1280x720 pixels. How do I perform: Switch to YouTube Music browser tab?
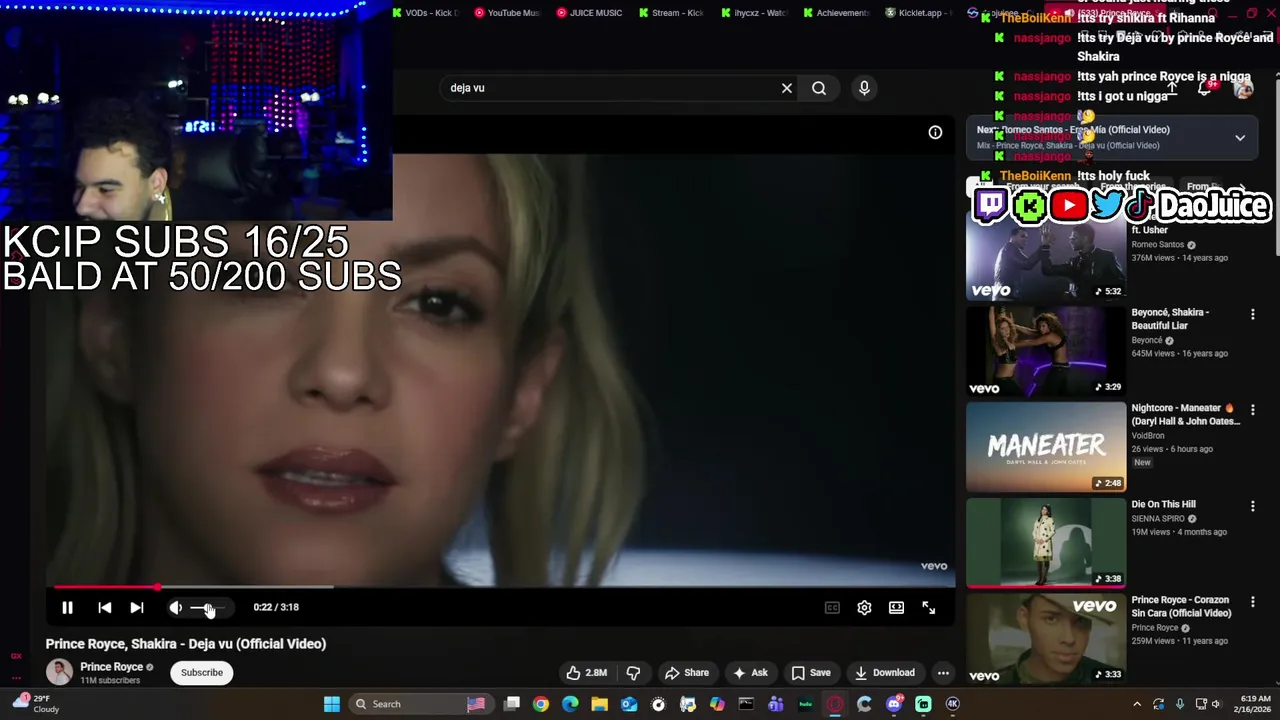pyautogui.click(x=508, y=13)
